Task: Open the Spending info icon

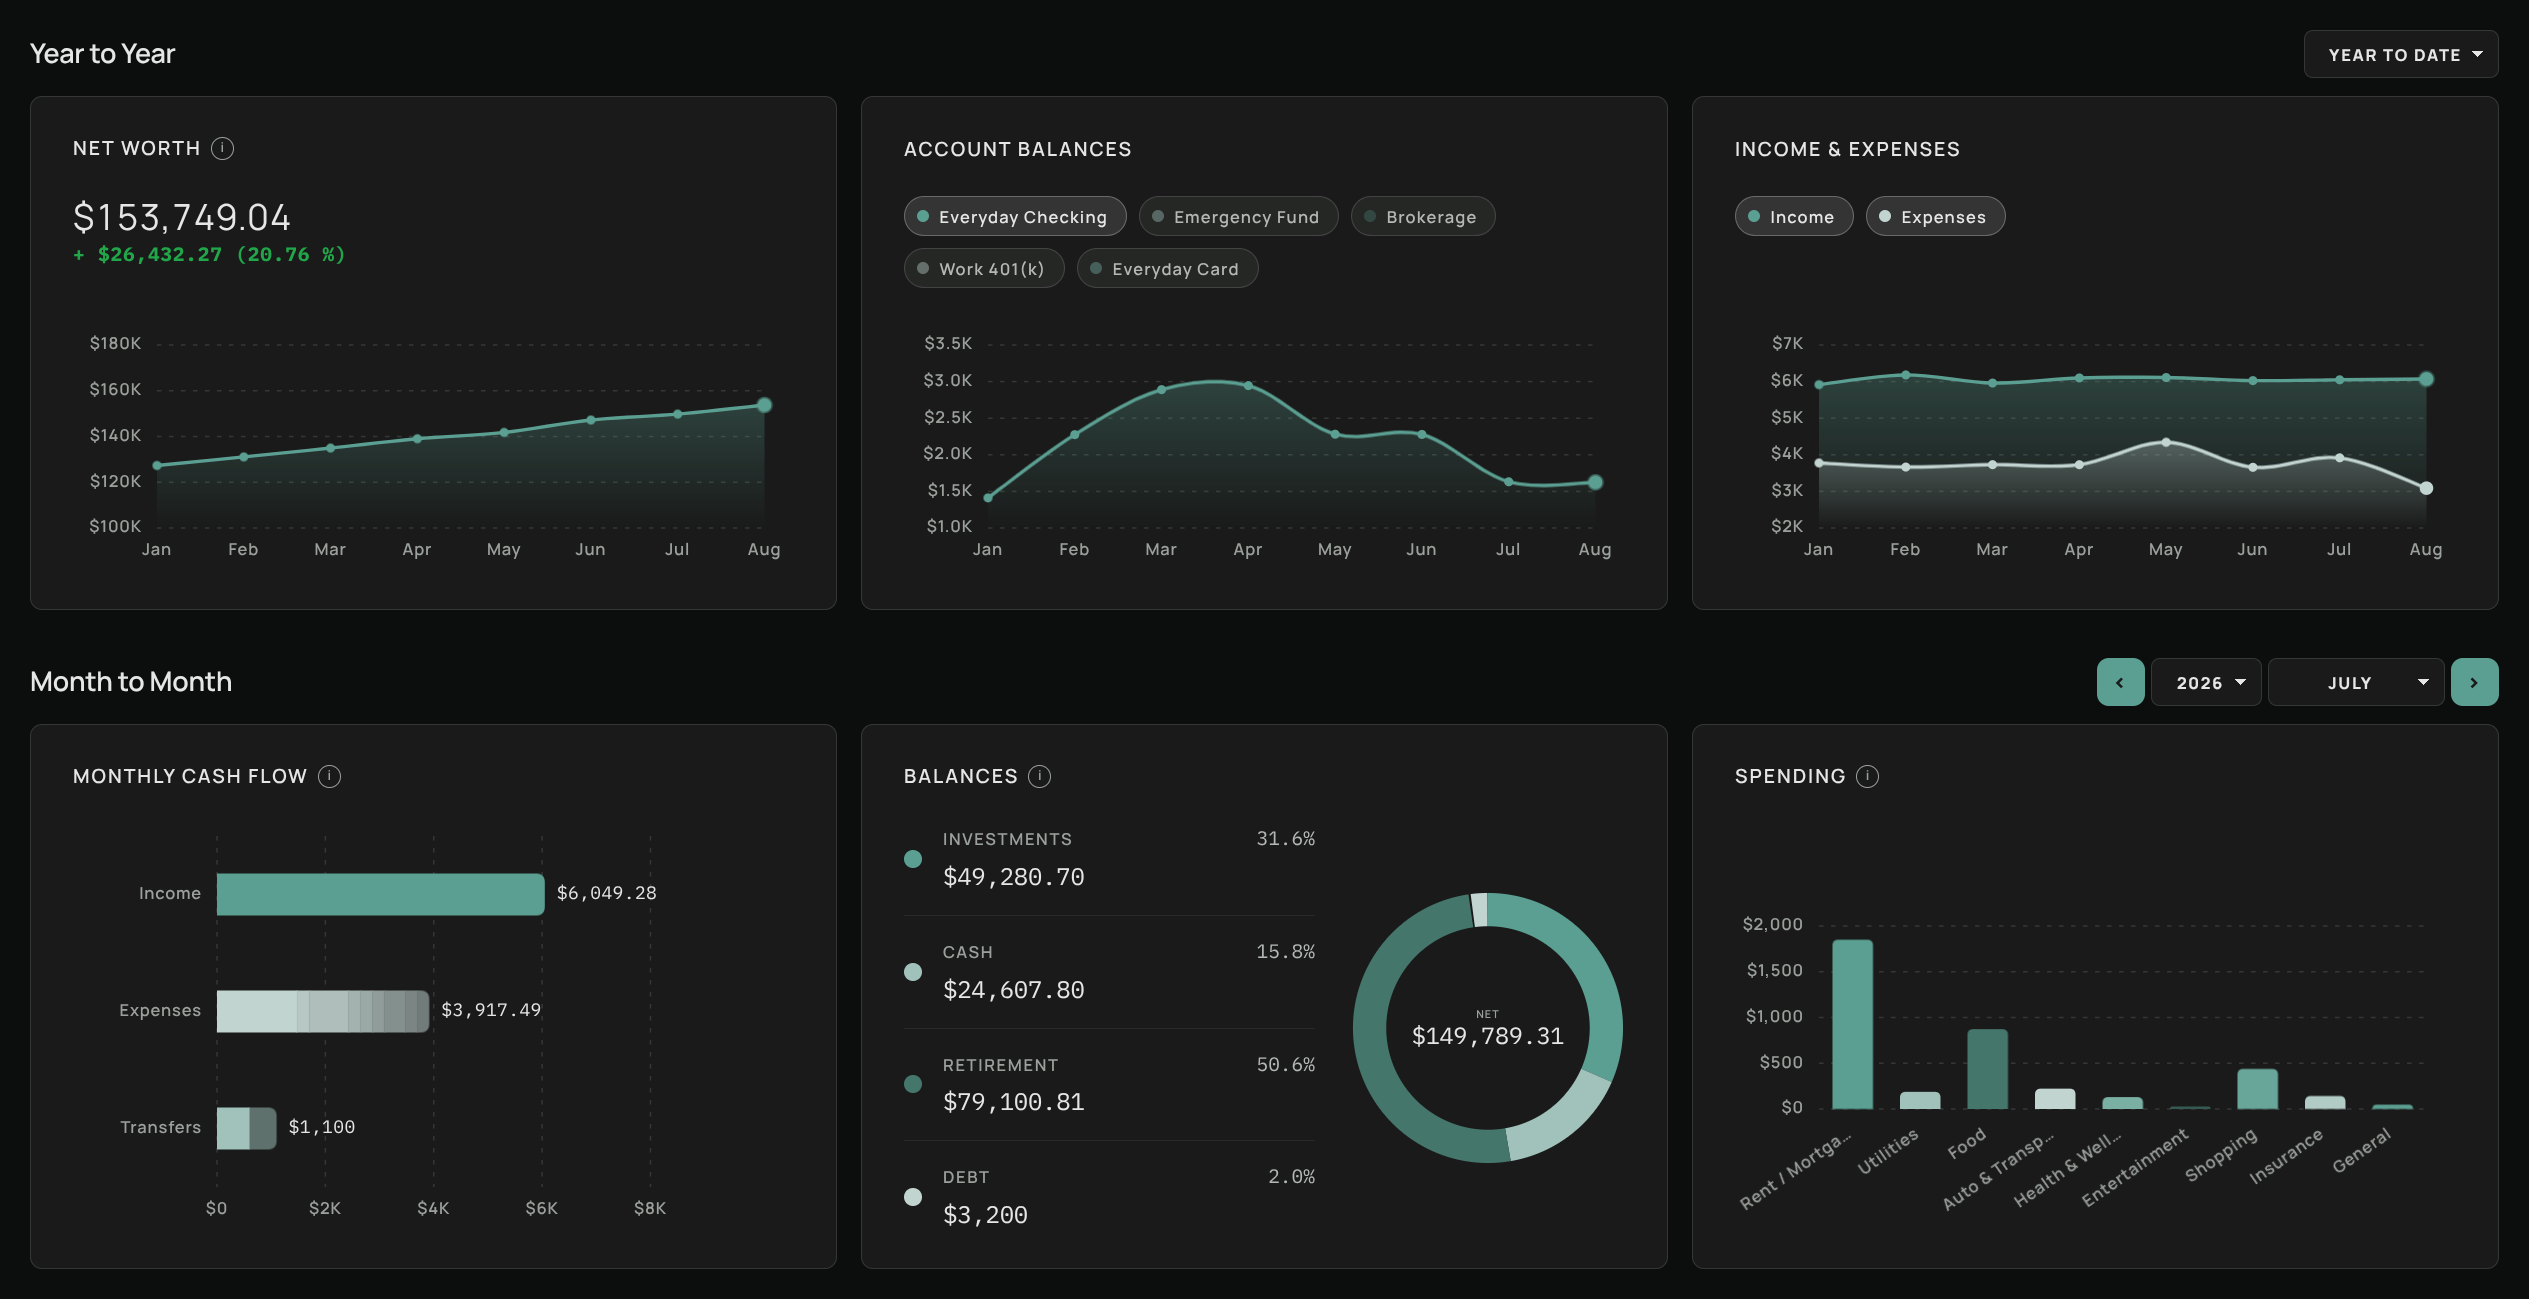Action: click(x=1867, y=776)
